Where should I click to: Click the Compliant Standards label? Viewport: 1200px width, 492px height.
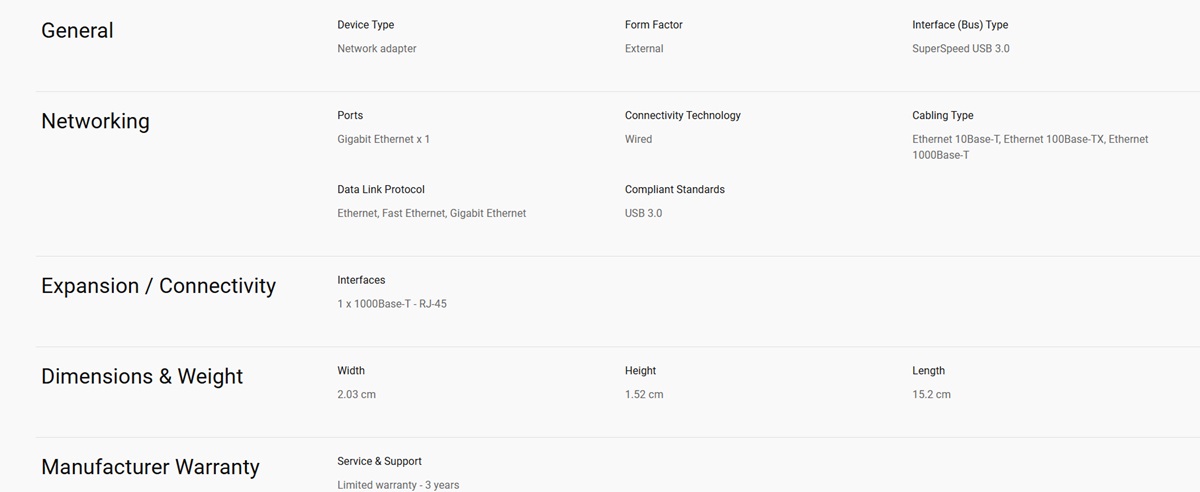[675, 190]
